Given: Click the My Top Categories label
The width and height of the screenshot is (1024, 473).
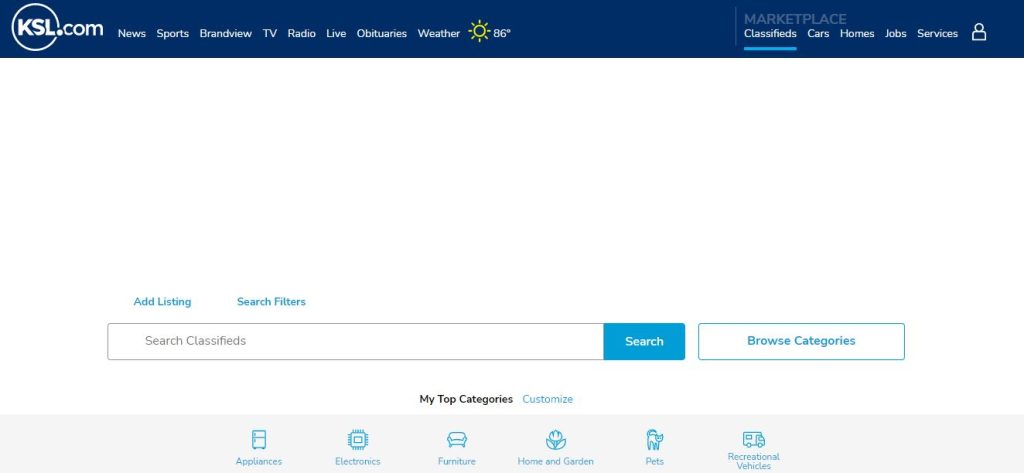Looking at the screenshot, I should [x=466, y=399].
